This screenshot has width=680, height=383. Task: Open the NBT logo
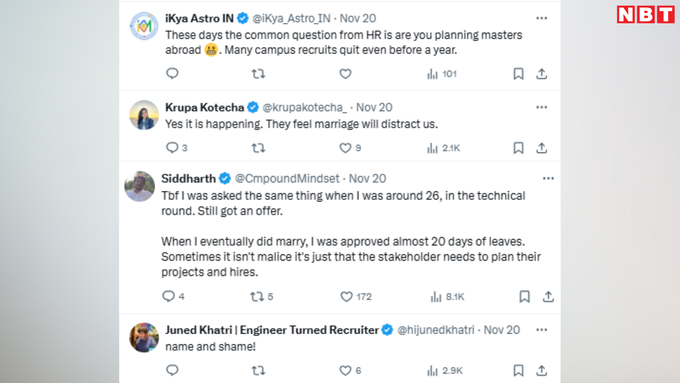coord(646,15)
